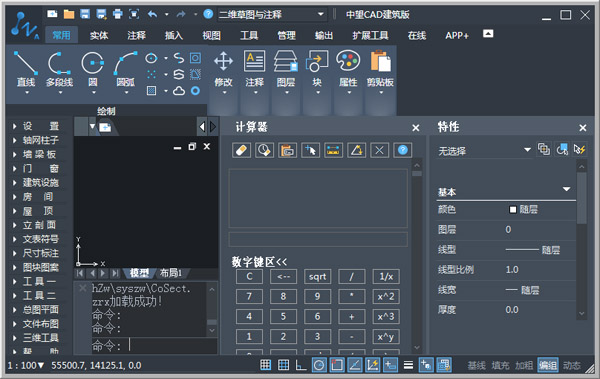Image resolution: width=600 pixels, height=379 pixels.
Task: Expand the 修改 ribbon panel dropdown
Action: (x=224, y=93)
